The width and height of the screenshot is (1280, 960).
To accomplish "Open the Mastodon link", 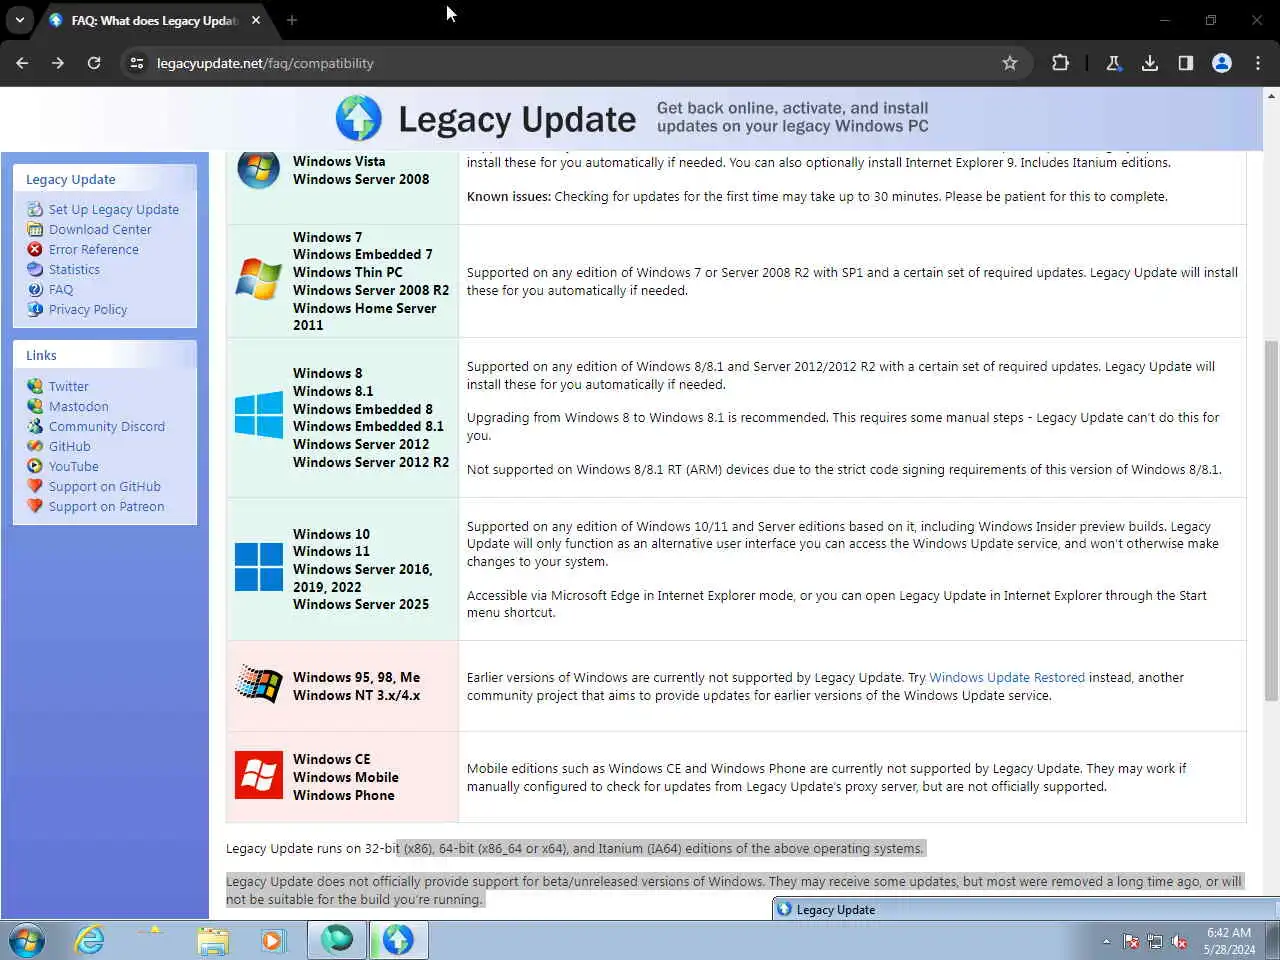I will click(79, 406).
